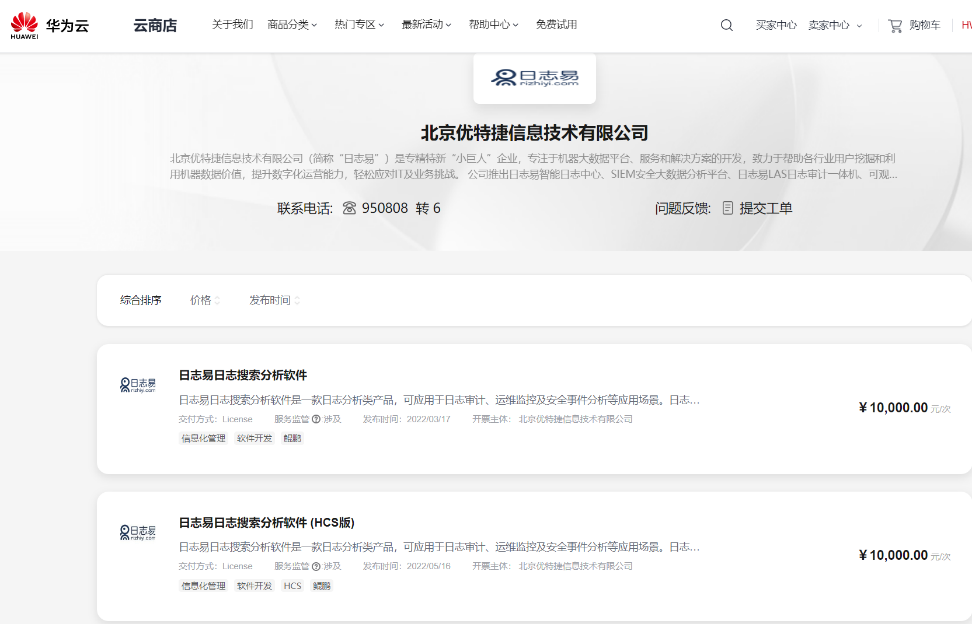Click the company description paragraph
972x624 pixels.
(x=534, y=167)
